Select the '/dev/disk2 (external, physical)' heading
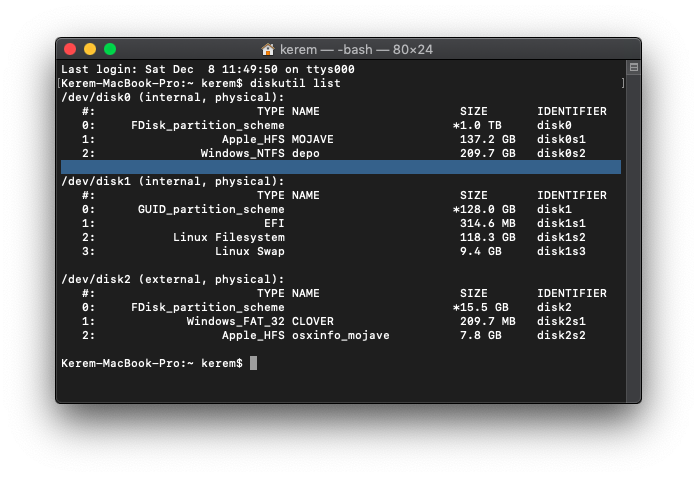Viewport: 697px width, 477px height. [172, 279]
